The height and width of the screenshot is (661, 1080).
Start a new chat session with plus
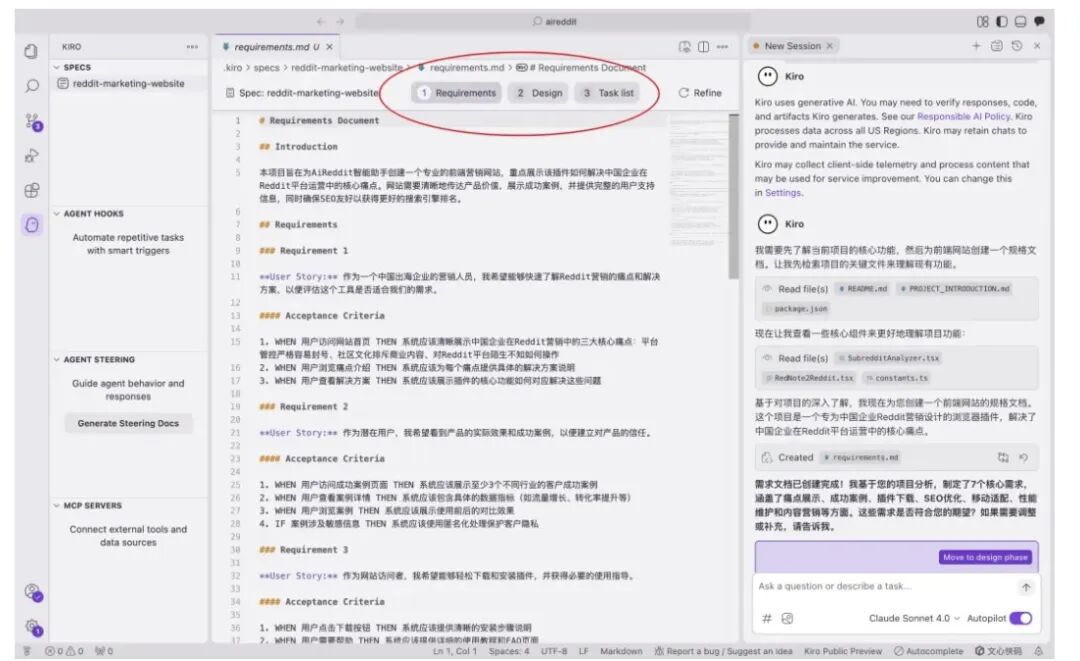click(x=976, y=46)
